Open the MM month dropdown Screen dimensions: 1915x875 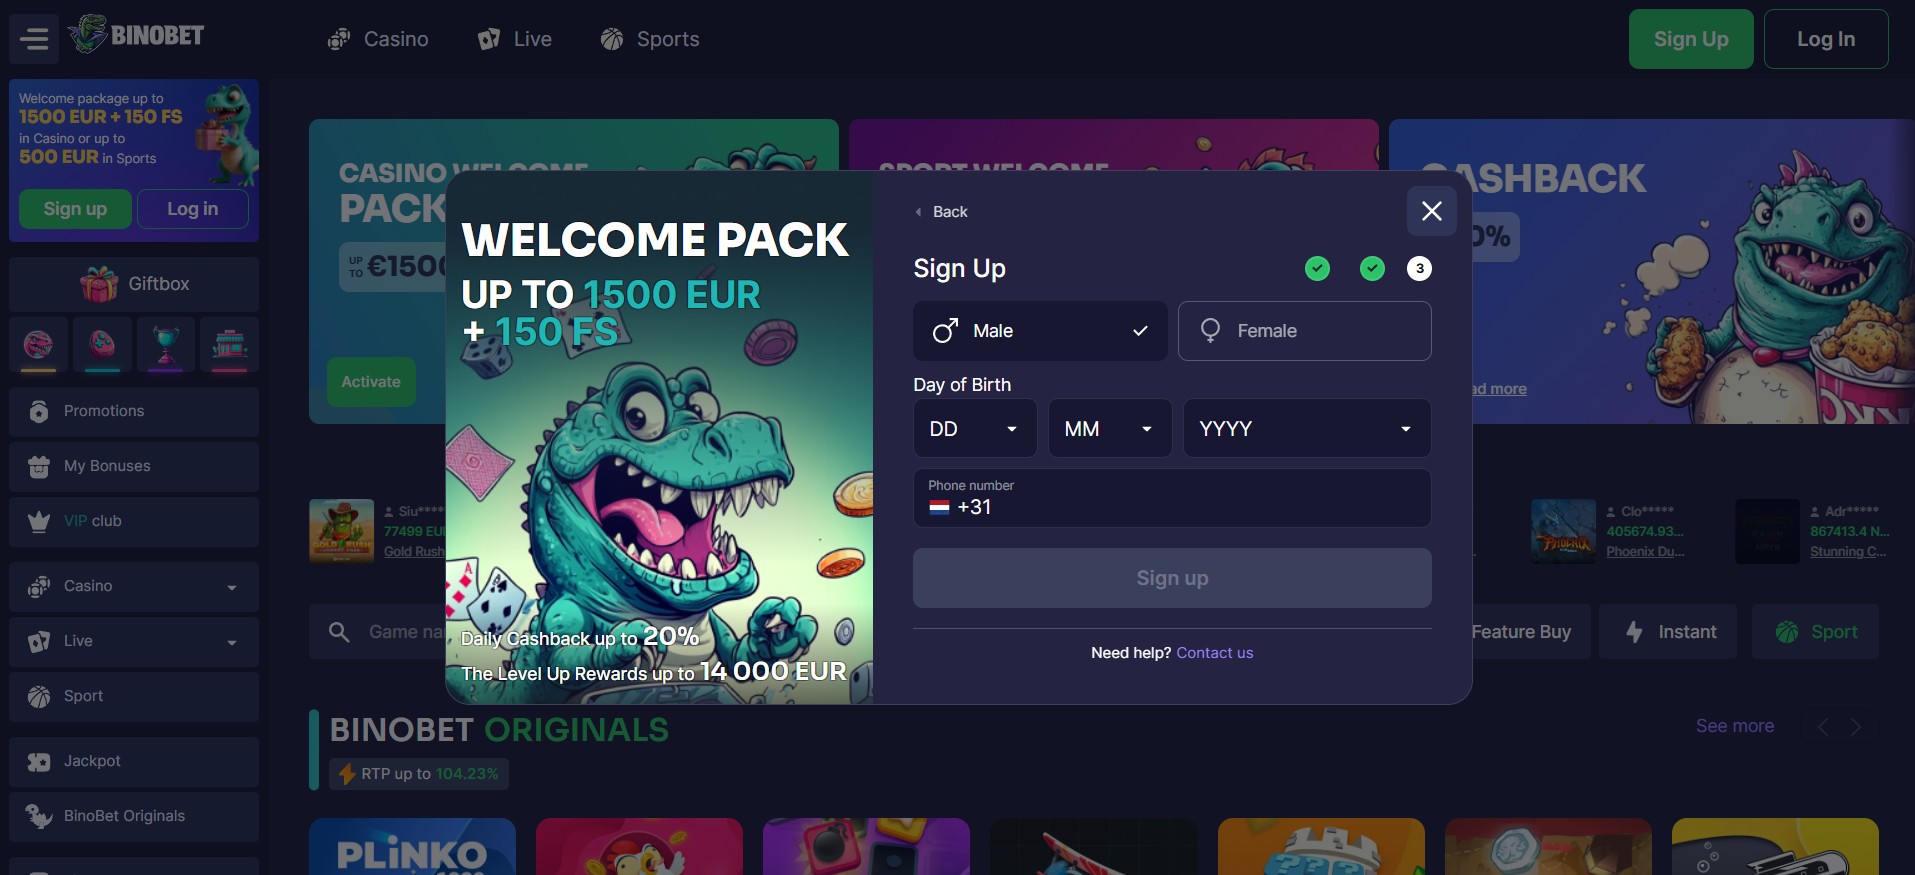tap(1109, 429)
